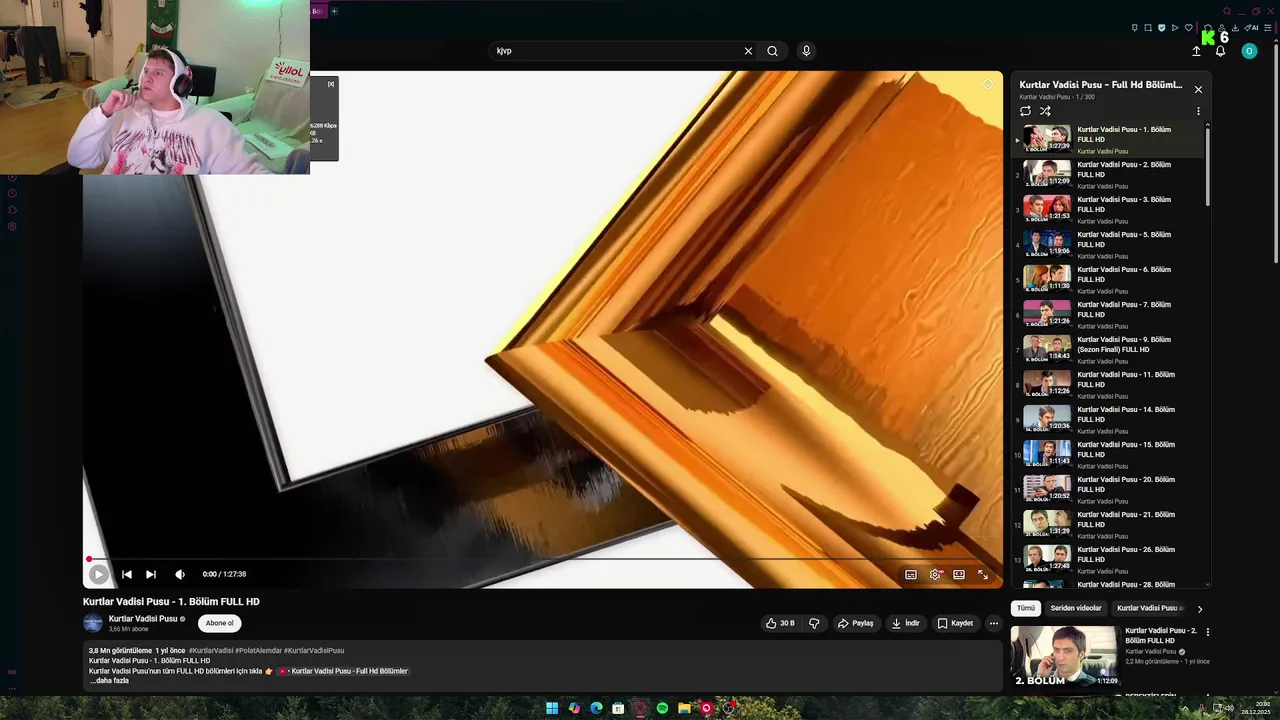Focus the YouTube search input box
The image size is (1280, 720).
pos(616,51)
